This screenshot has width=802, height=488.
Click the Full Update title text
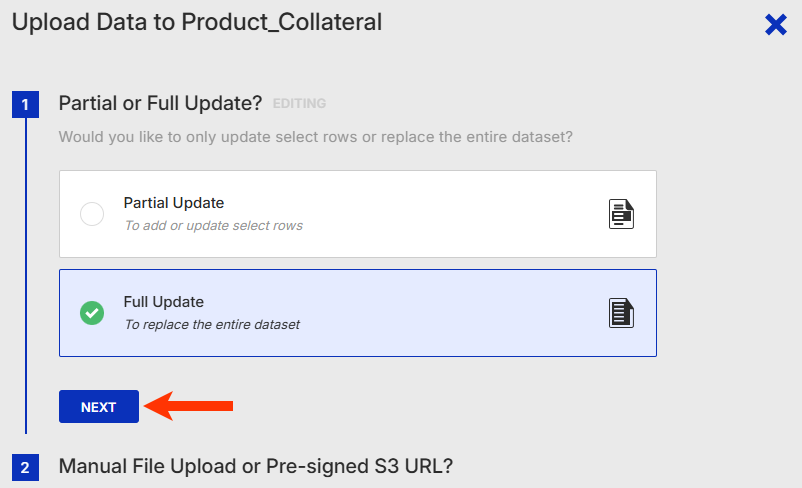[164, 302]
